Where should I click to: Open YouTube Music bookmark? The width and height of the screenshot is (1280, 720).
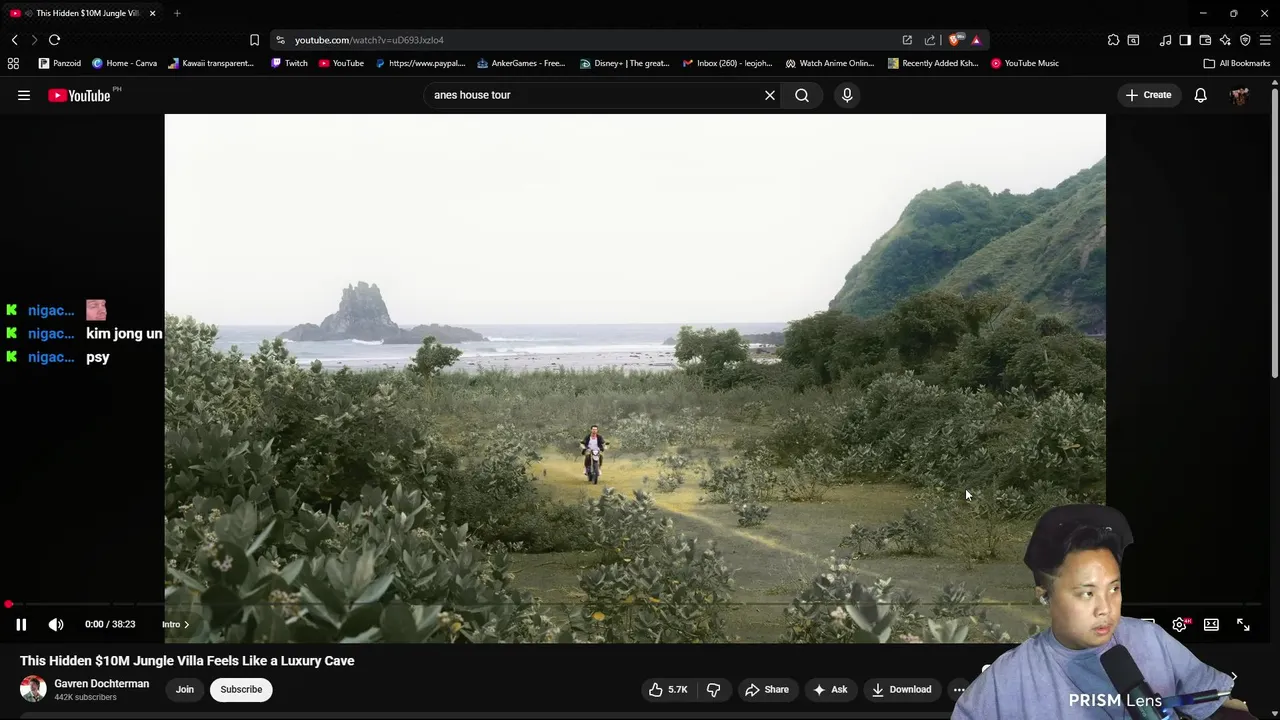click(x=1025, y=63)
